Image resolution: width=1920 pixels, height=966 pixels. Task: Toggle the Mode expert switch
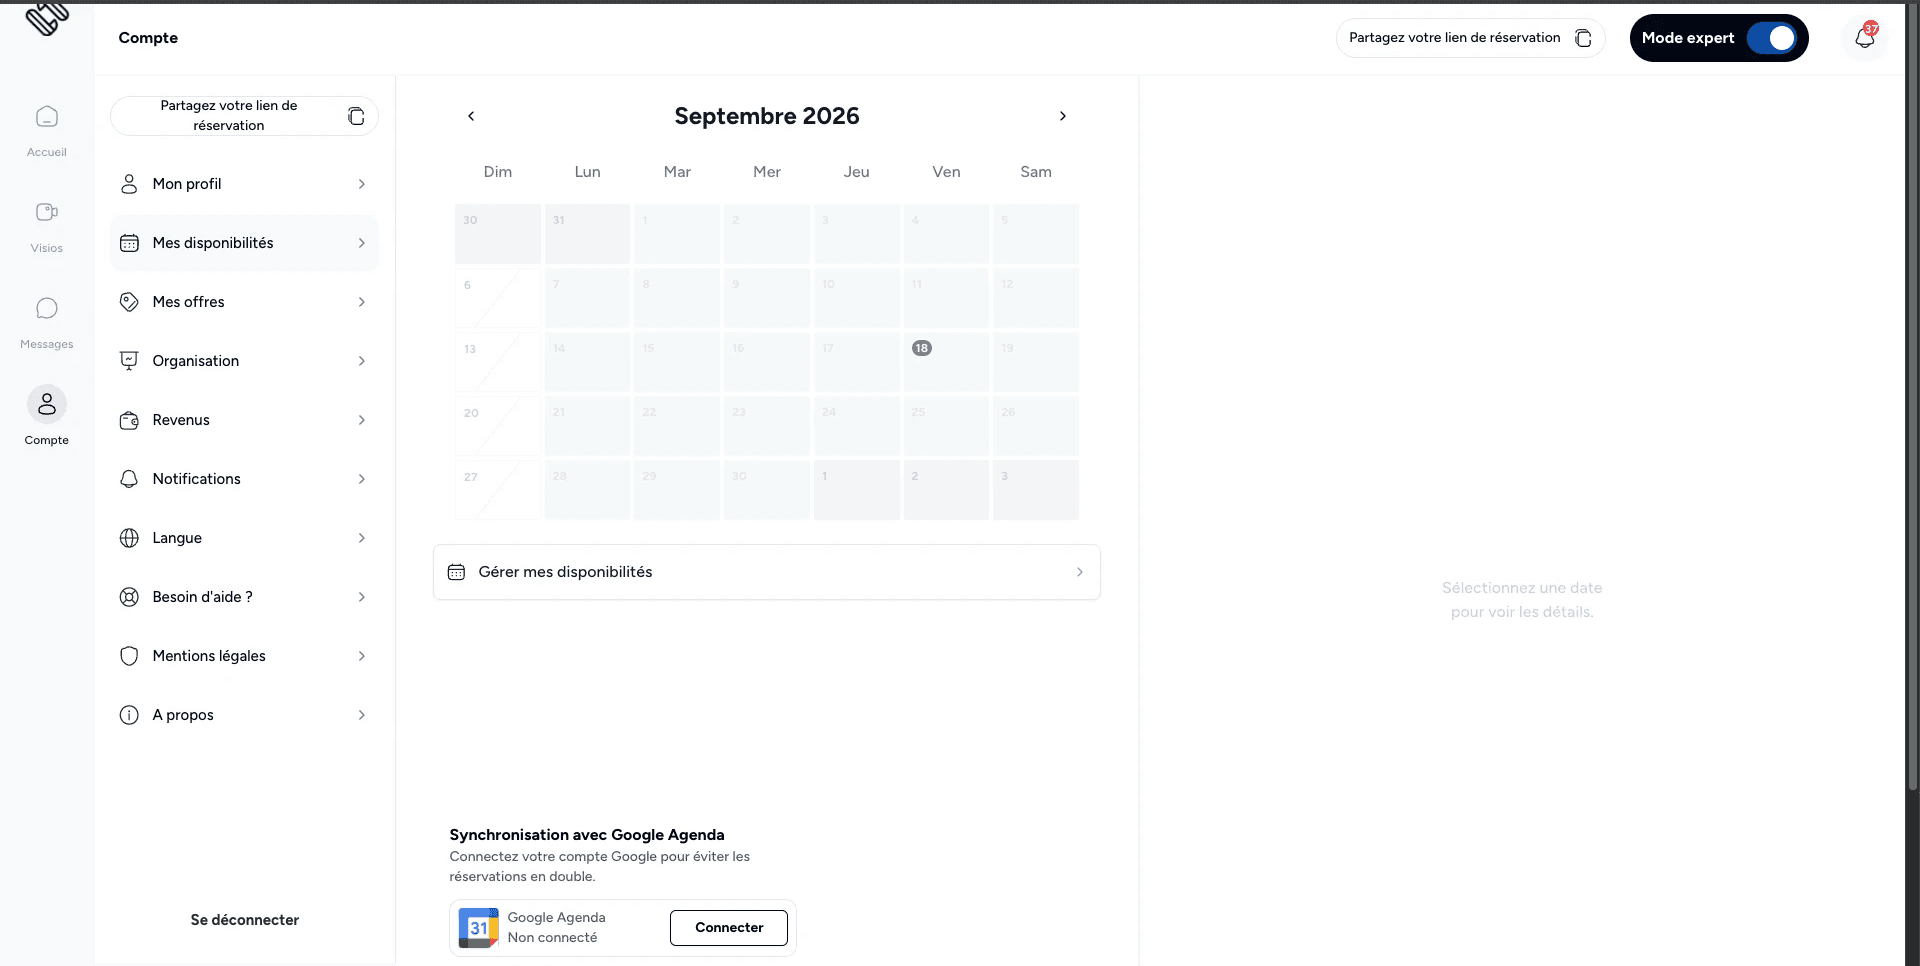pyautogui.click(x=1772, y=38)
